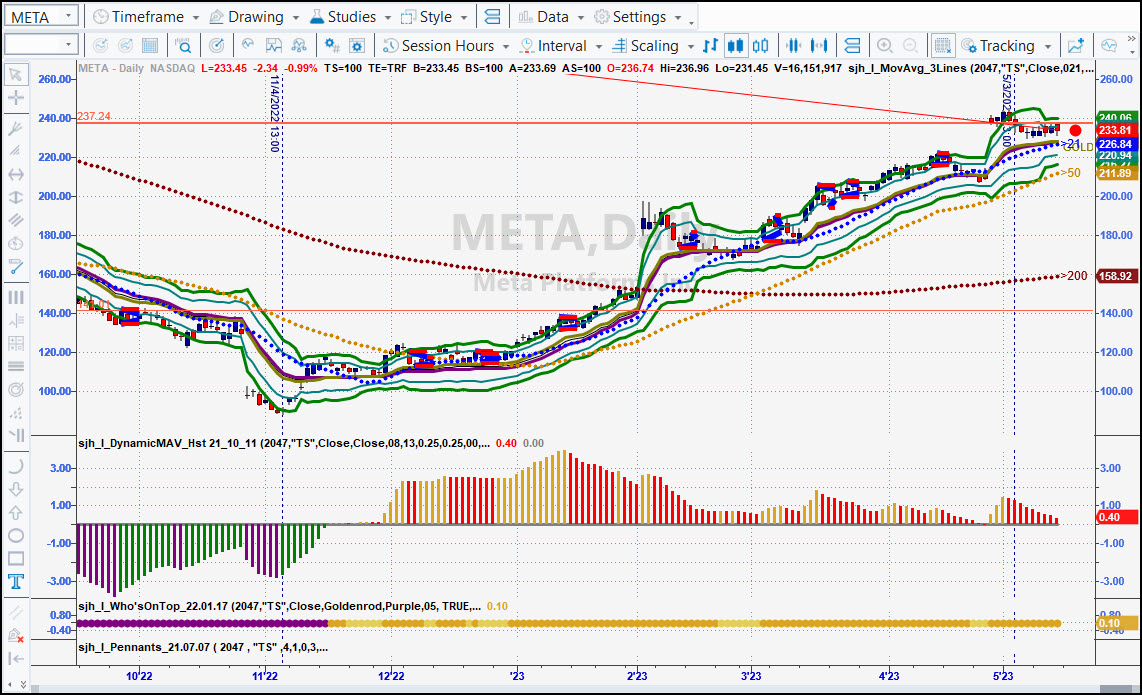Click the sjh_I_Pennants study label
The height and width of the screenshot is (695, 1142).
coord(202,647)
